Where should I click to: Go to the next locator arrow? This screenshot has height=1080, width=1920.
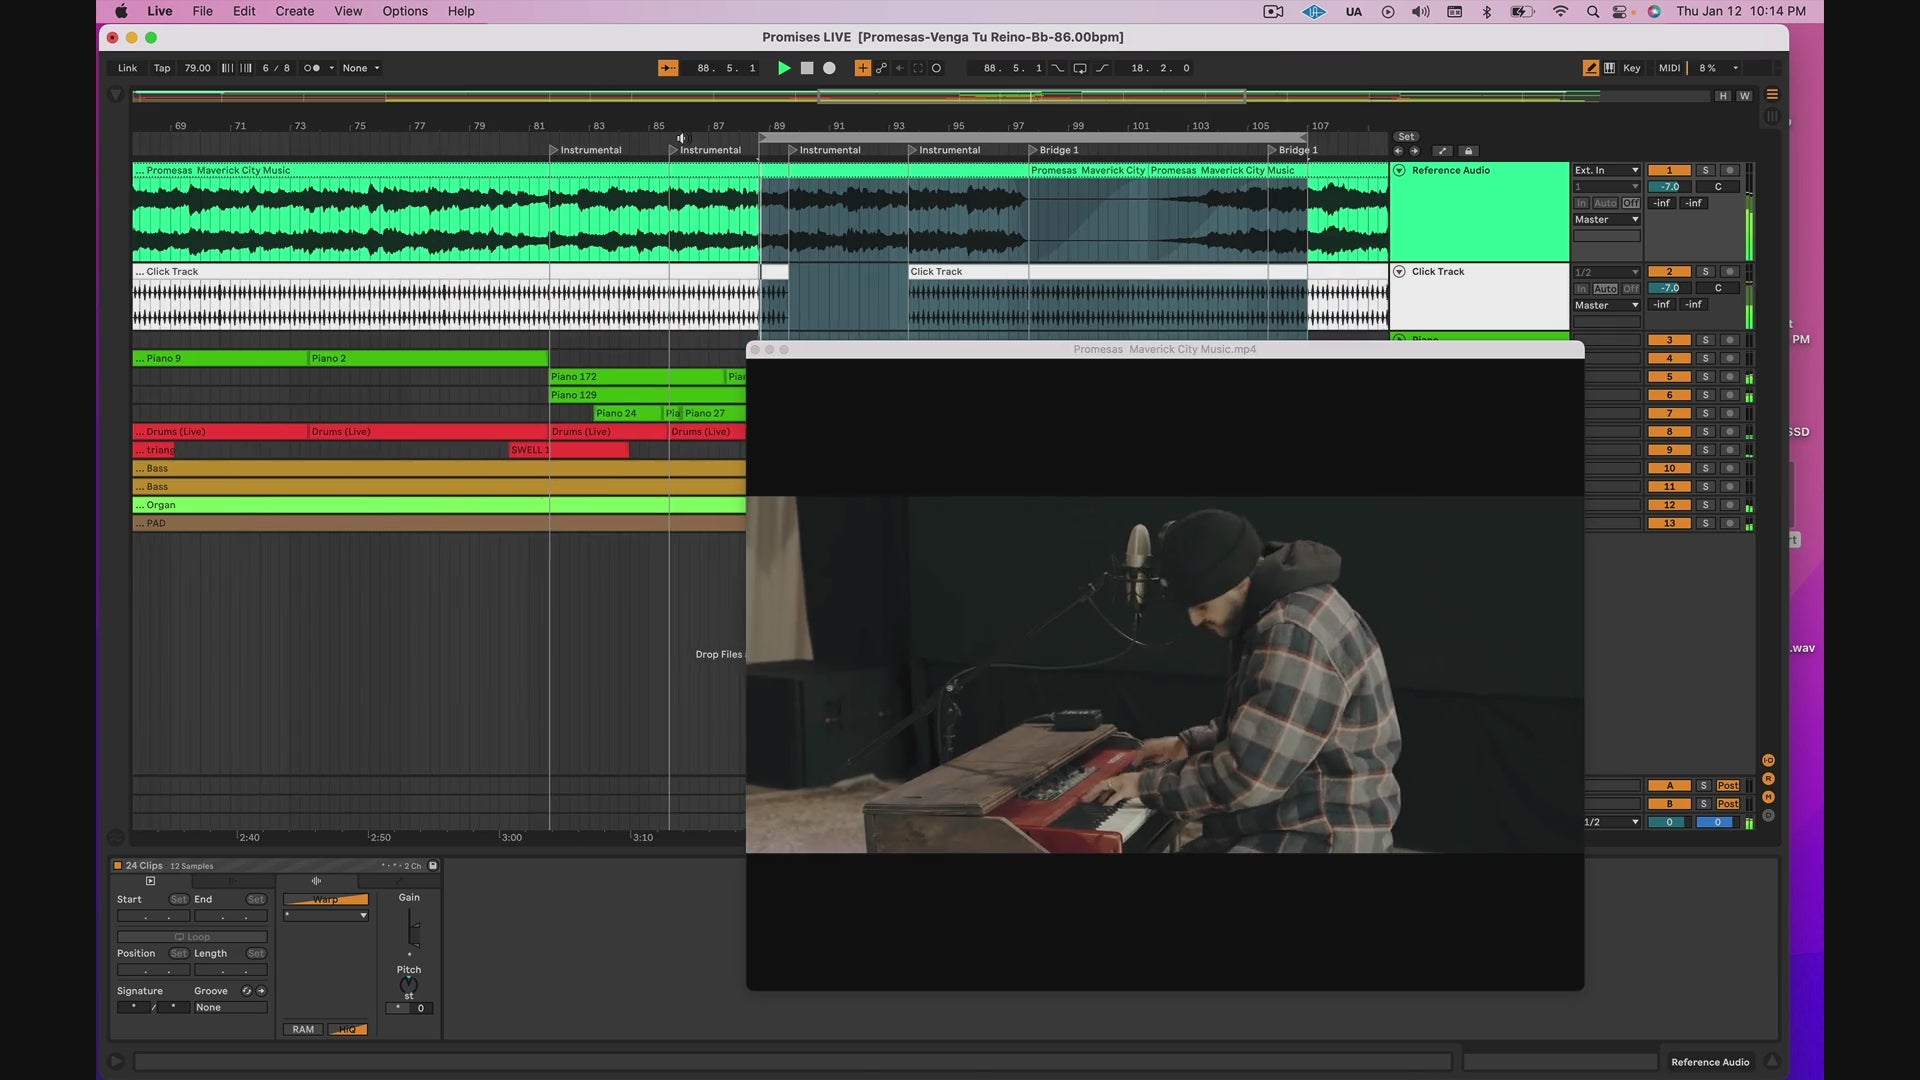pos(1414,151)
